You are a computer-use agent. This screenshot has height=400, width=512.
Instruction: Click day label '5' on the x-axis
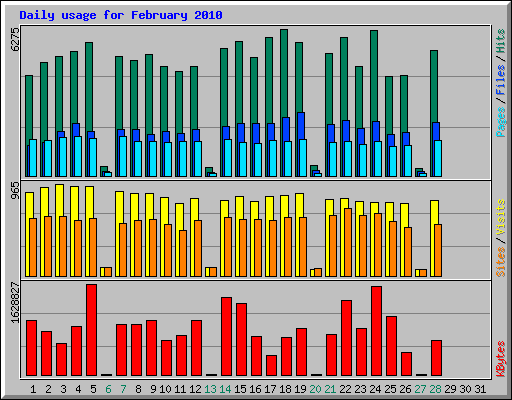tap(93, 389)
